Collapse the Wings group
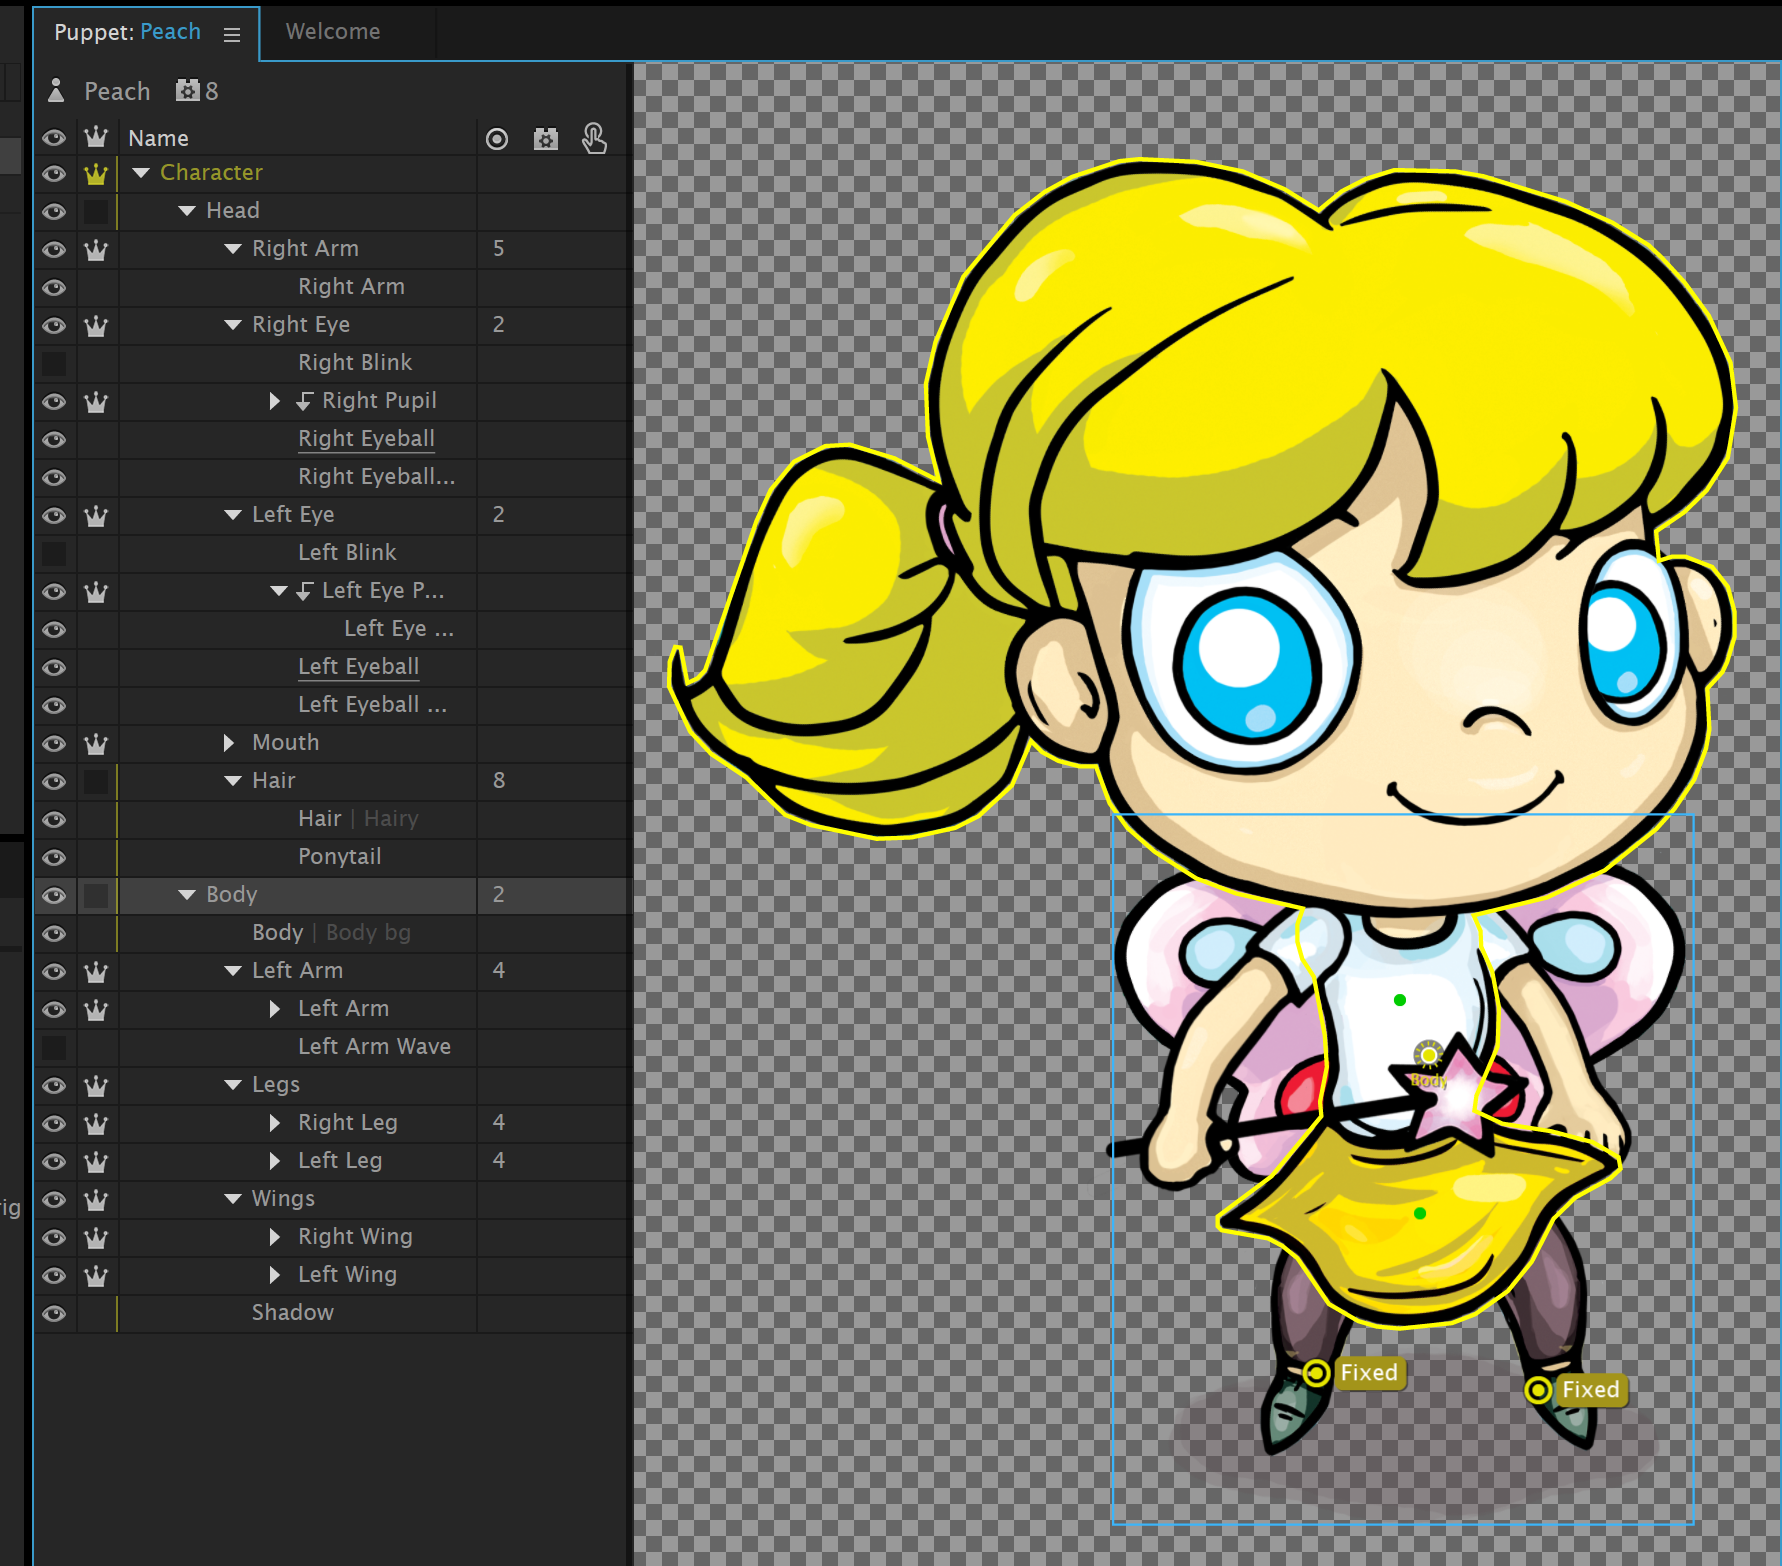The height and width of the screenshot is (1566, 1782). click(x=233, y=1199)
